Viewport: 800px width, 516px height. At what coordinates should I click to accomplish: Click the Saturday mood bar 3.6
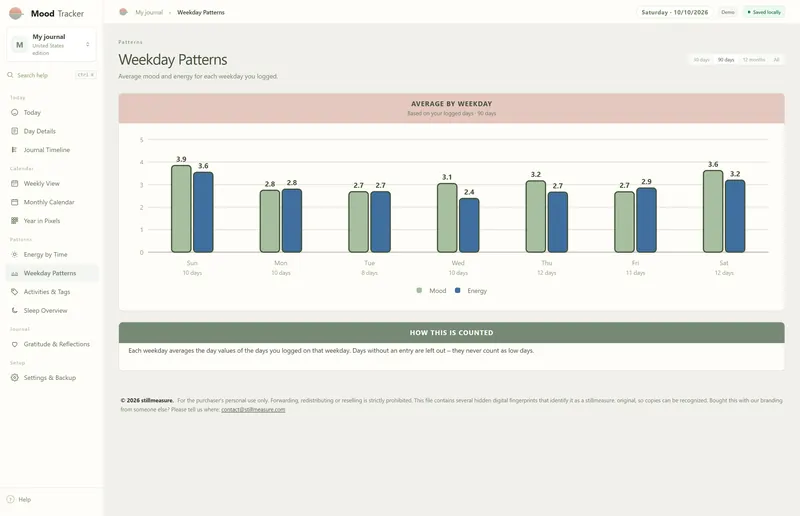[x=713, y=211]
